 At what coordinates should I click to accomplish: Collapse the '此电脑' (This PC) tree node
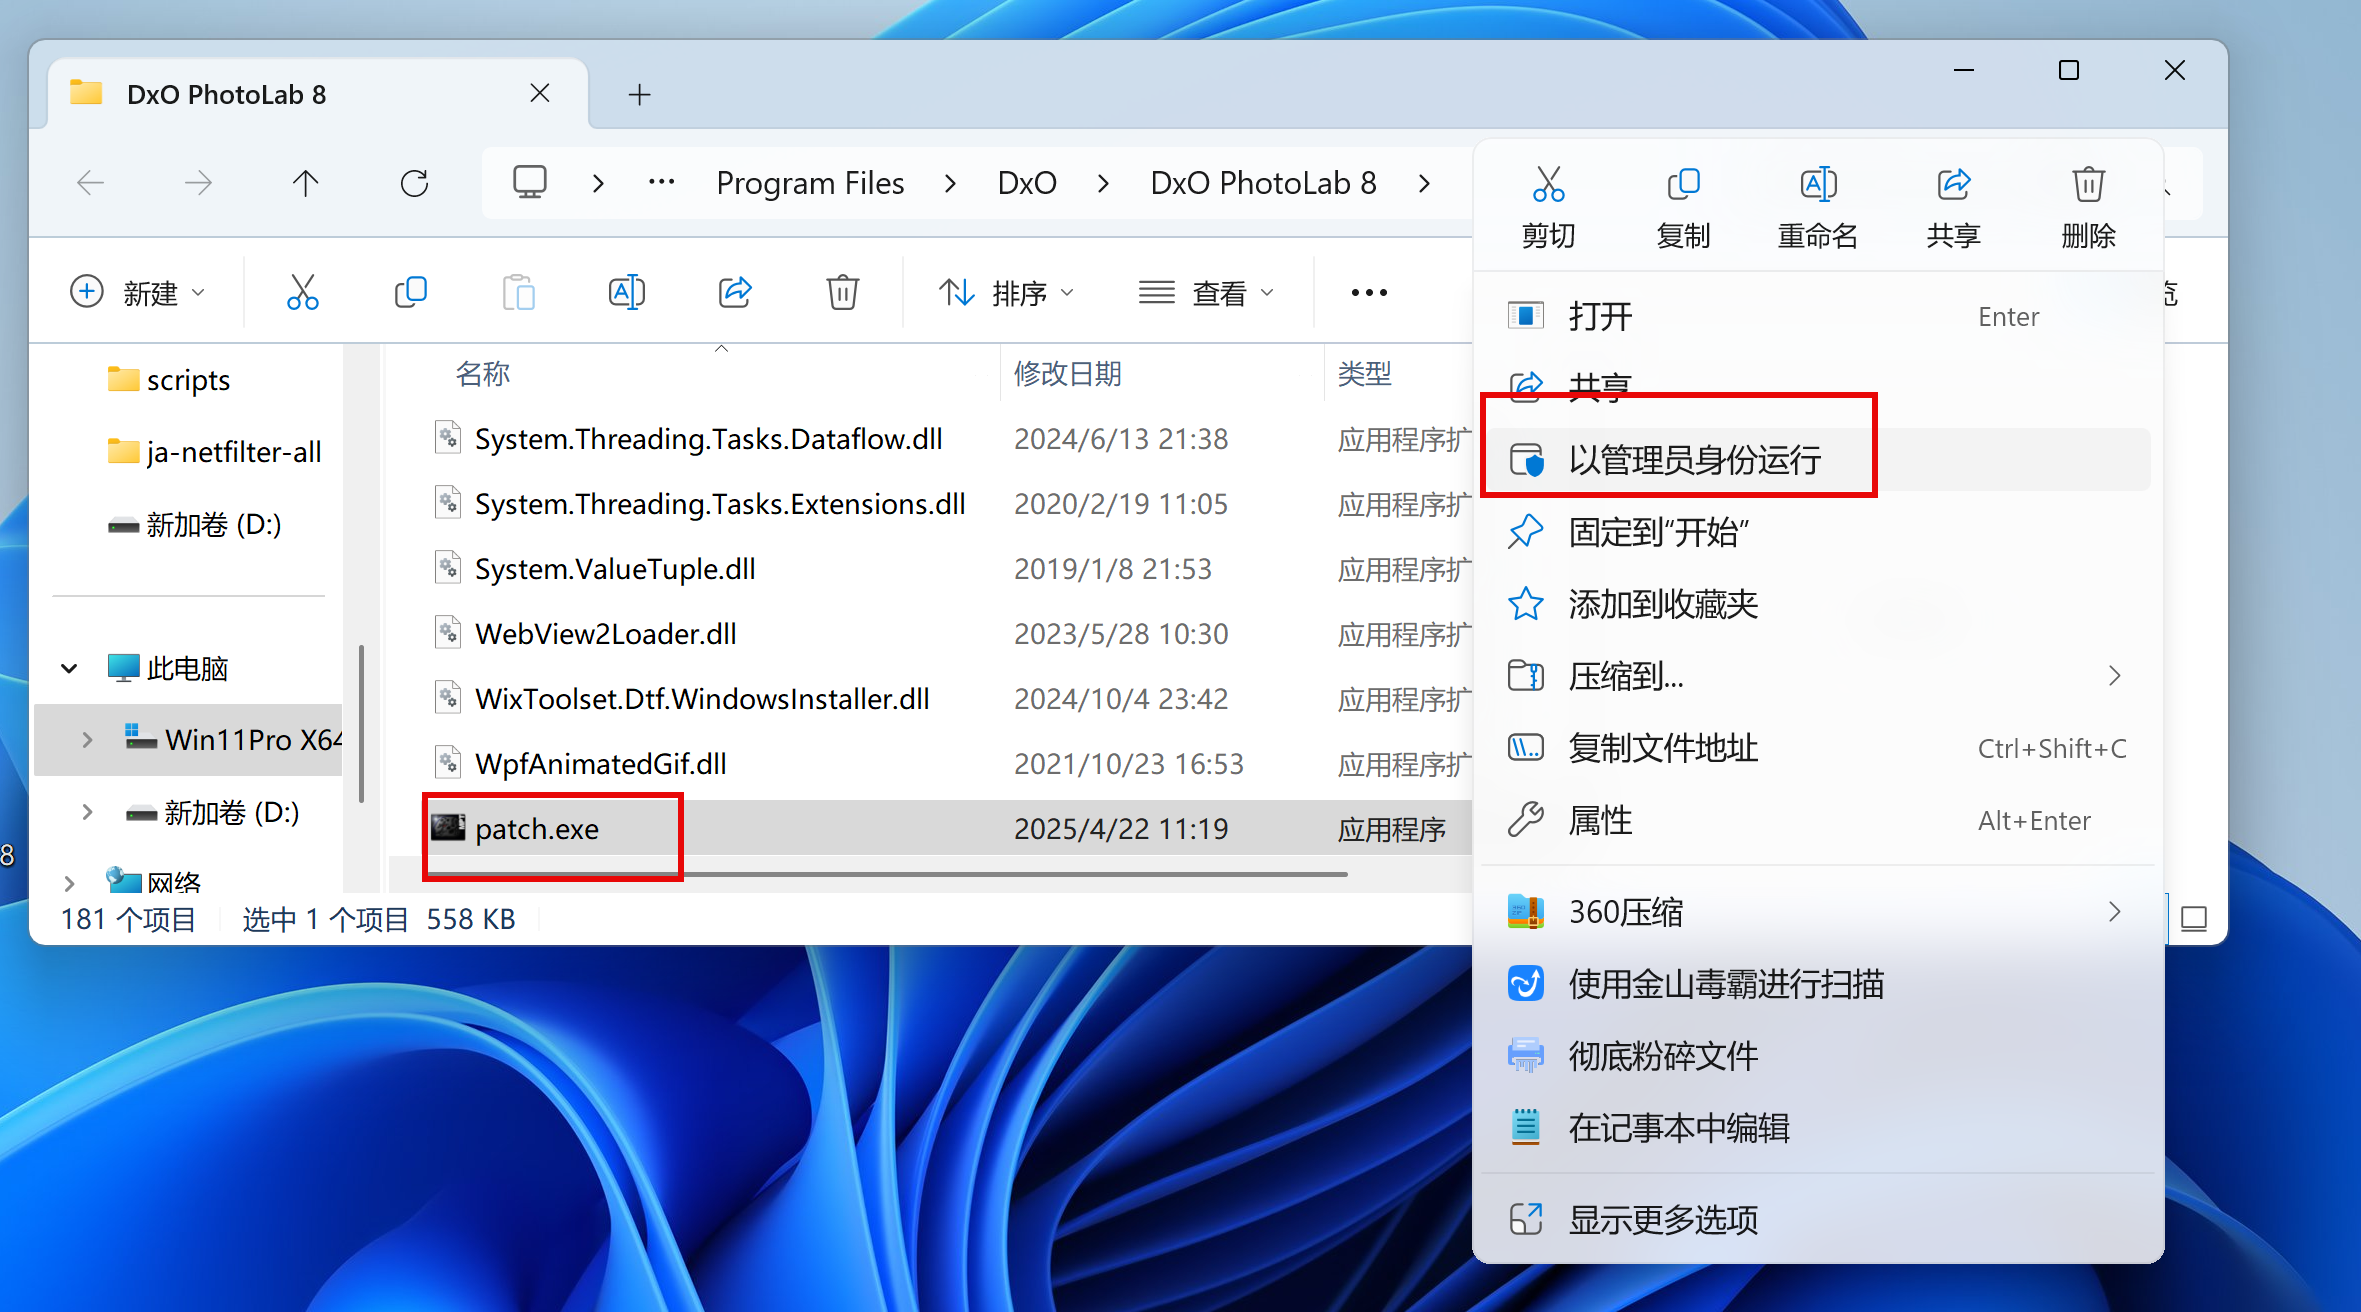pyautogui.click(x=69, y=668)
